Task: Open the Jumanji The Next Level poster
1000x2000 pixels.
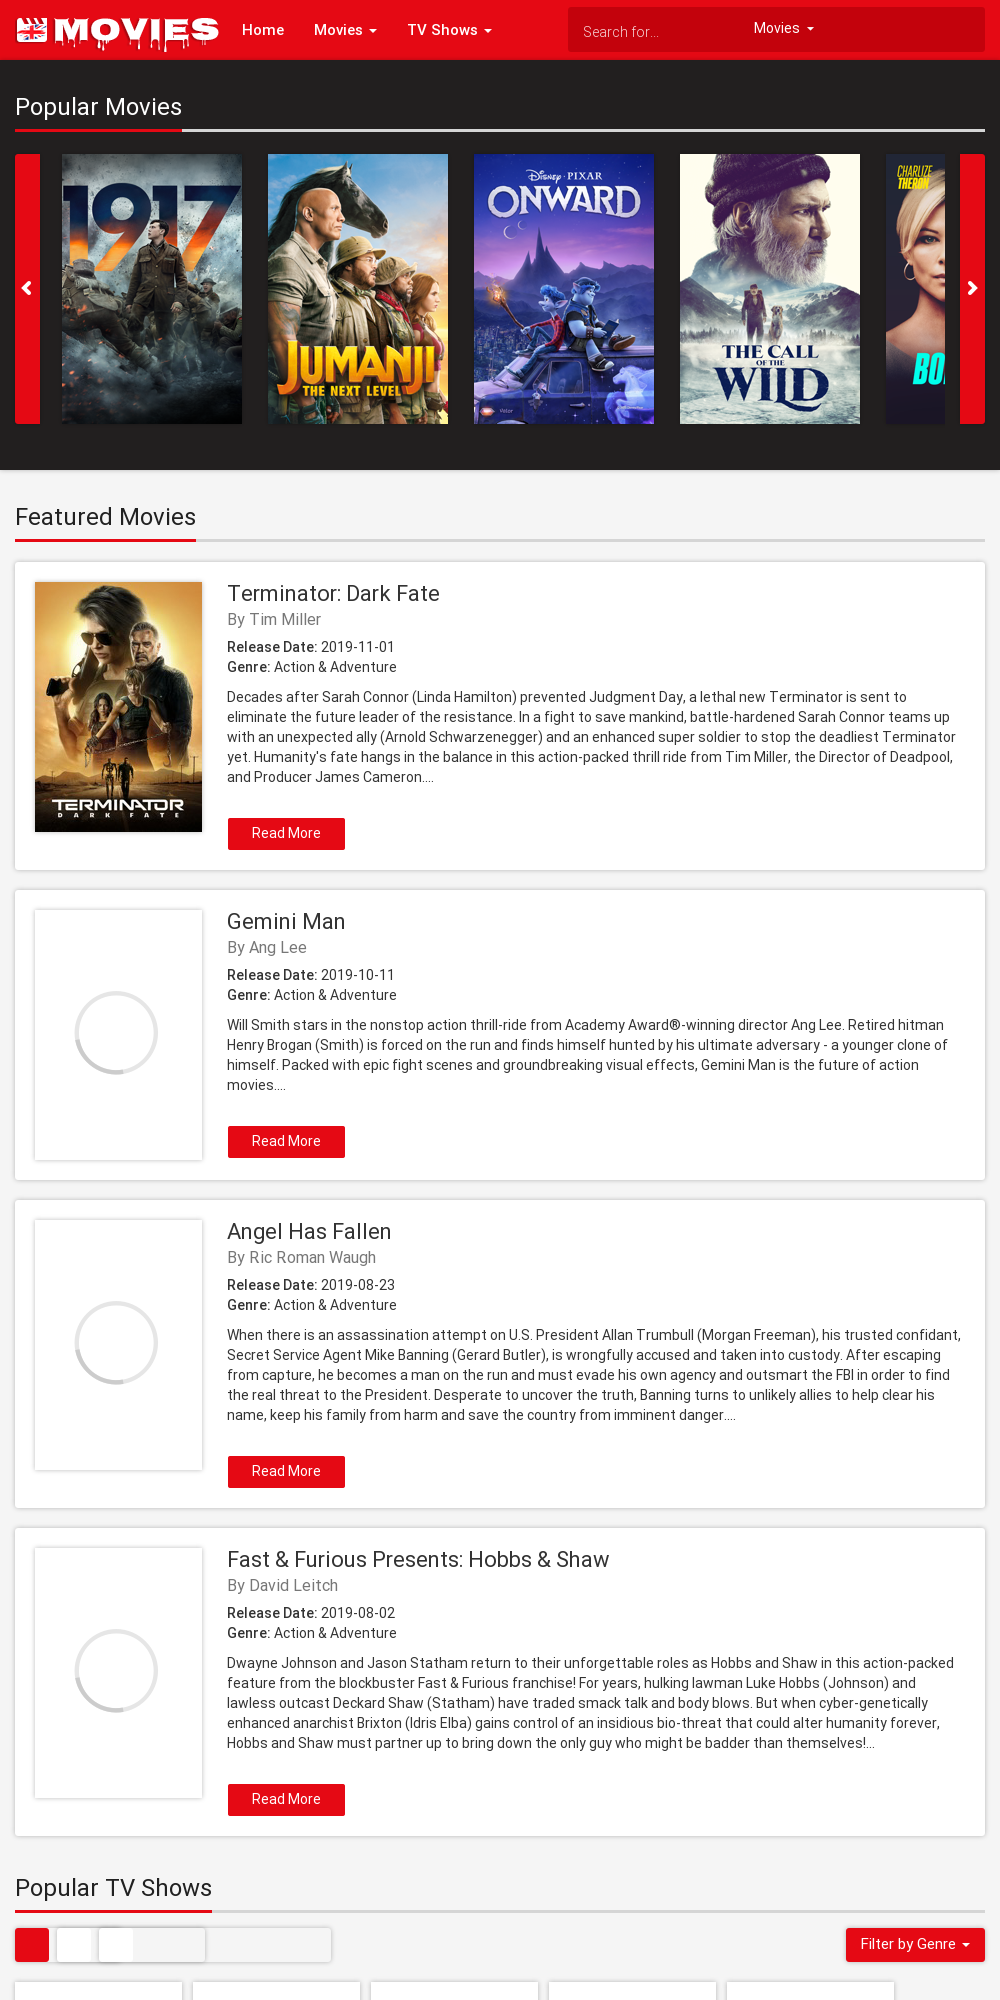Action: (358, 289)
